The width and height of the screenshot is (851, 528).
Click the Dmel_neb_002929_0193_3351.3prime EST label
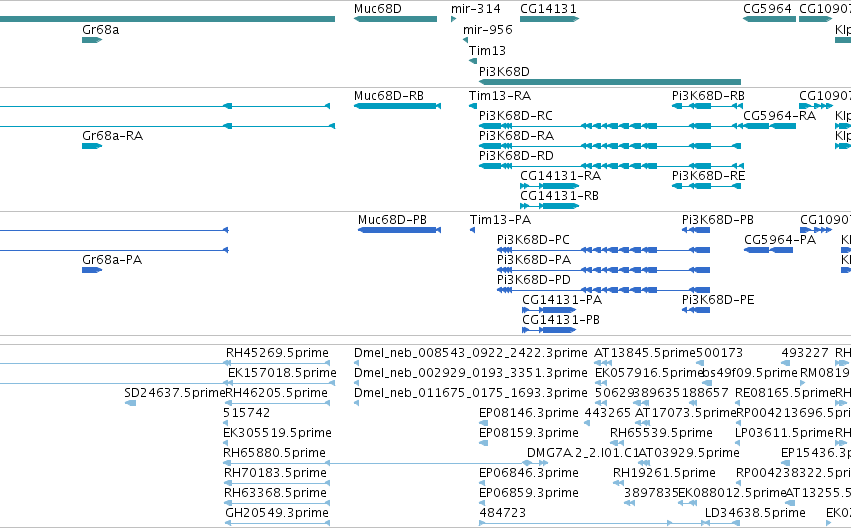coord(471,373)
